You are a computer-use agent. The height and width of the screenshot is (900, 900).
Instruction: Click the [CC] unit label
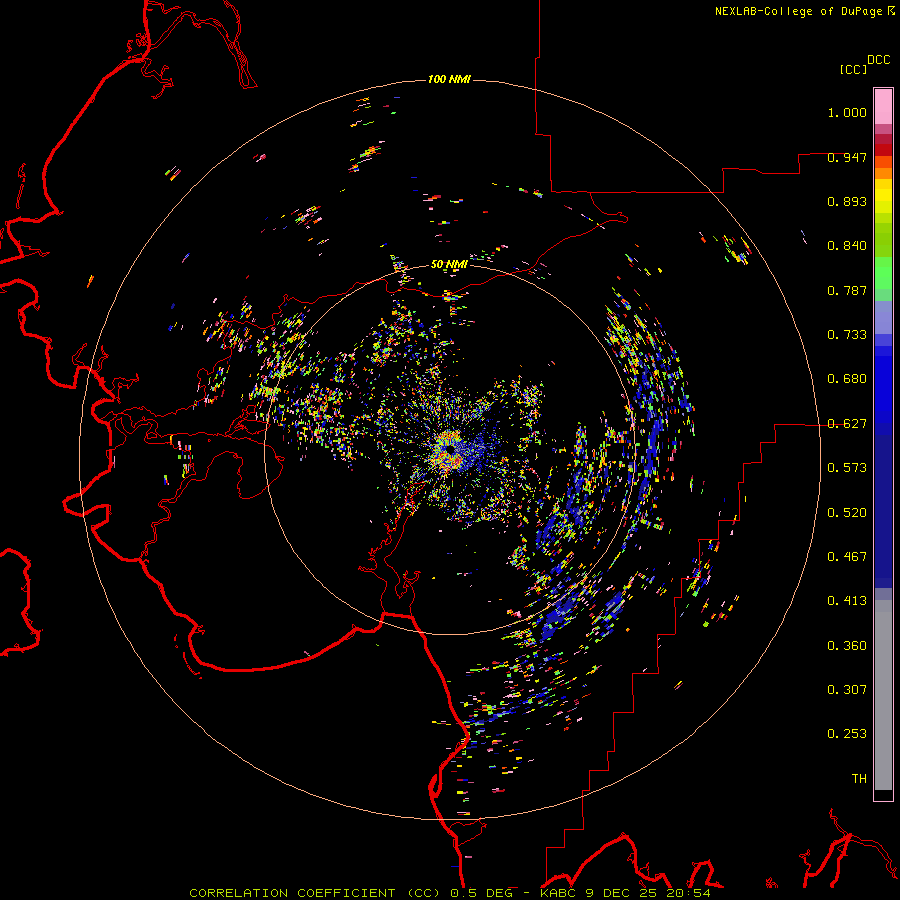[x=853, y=69]
